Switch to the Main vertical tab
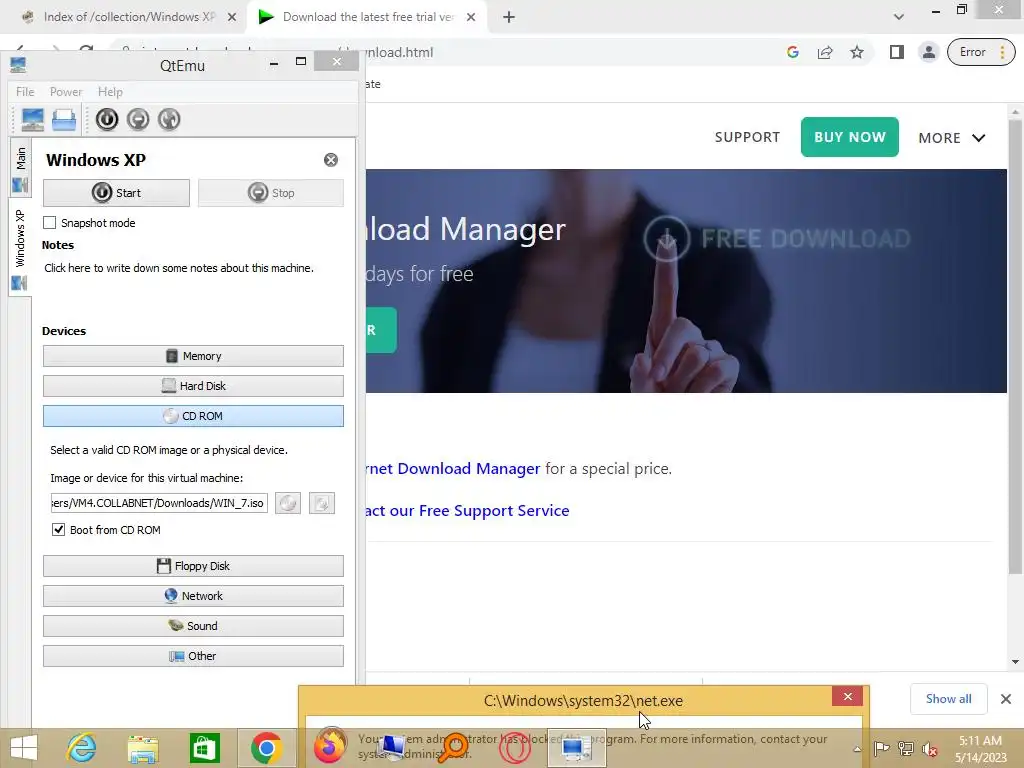 click(20, 168)
